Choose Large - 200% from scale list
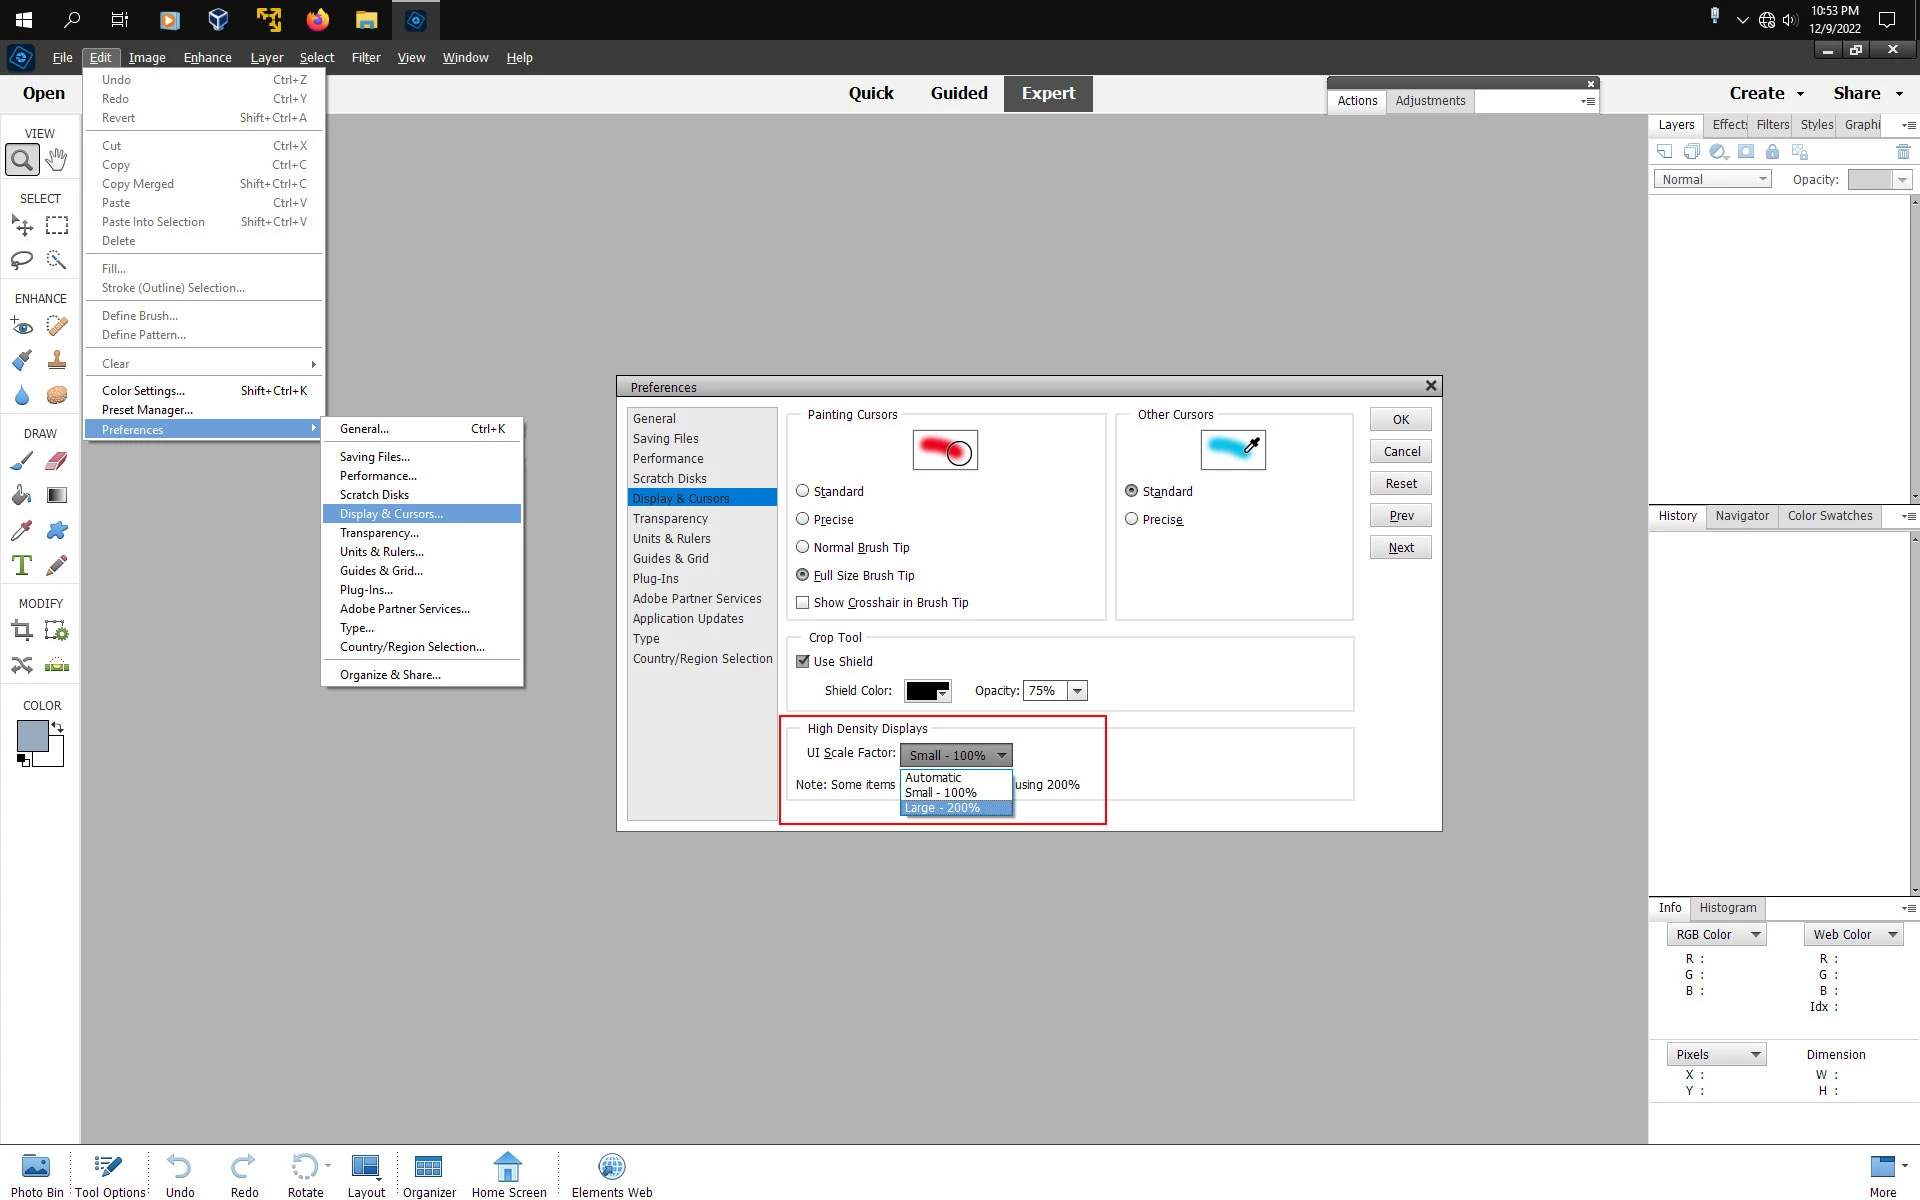 942,808
